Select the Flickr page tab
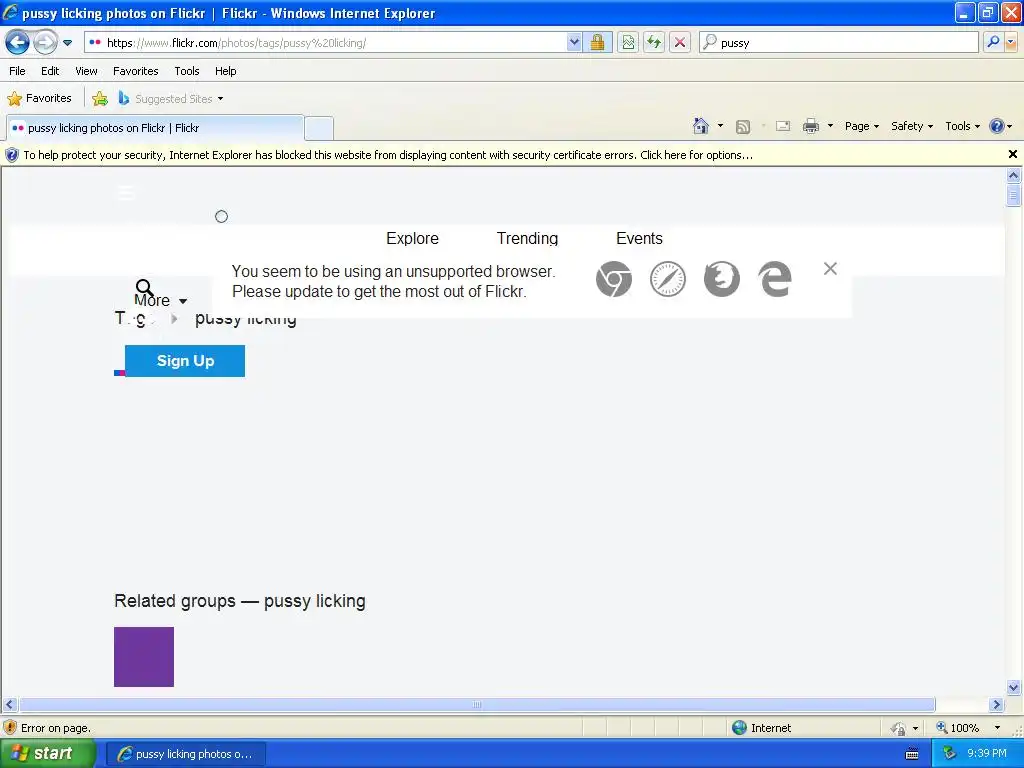1024x768 pixels. [155, 128]
